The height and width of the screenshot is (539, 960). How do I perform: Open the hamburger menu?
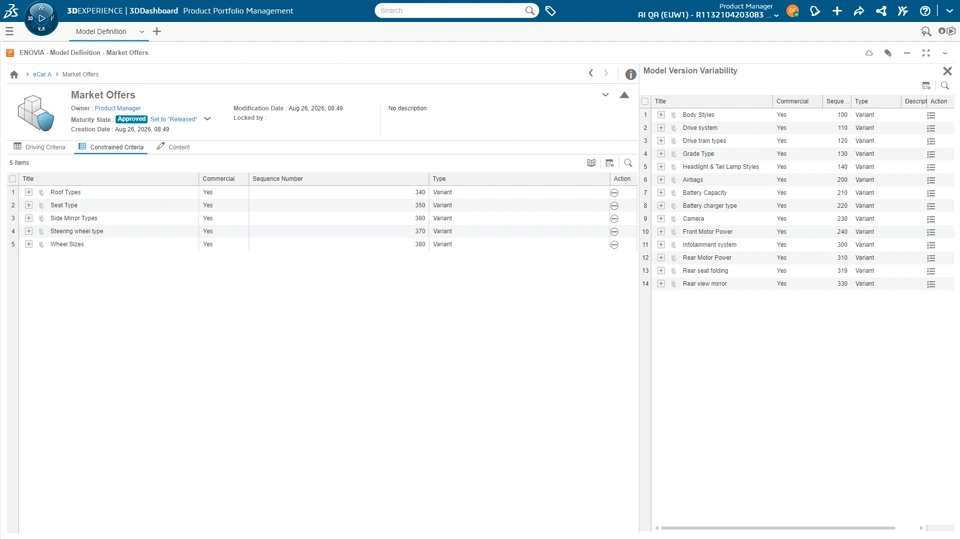point(9,31)
